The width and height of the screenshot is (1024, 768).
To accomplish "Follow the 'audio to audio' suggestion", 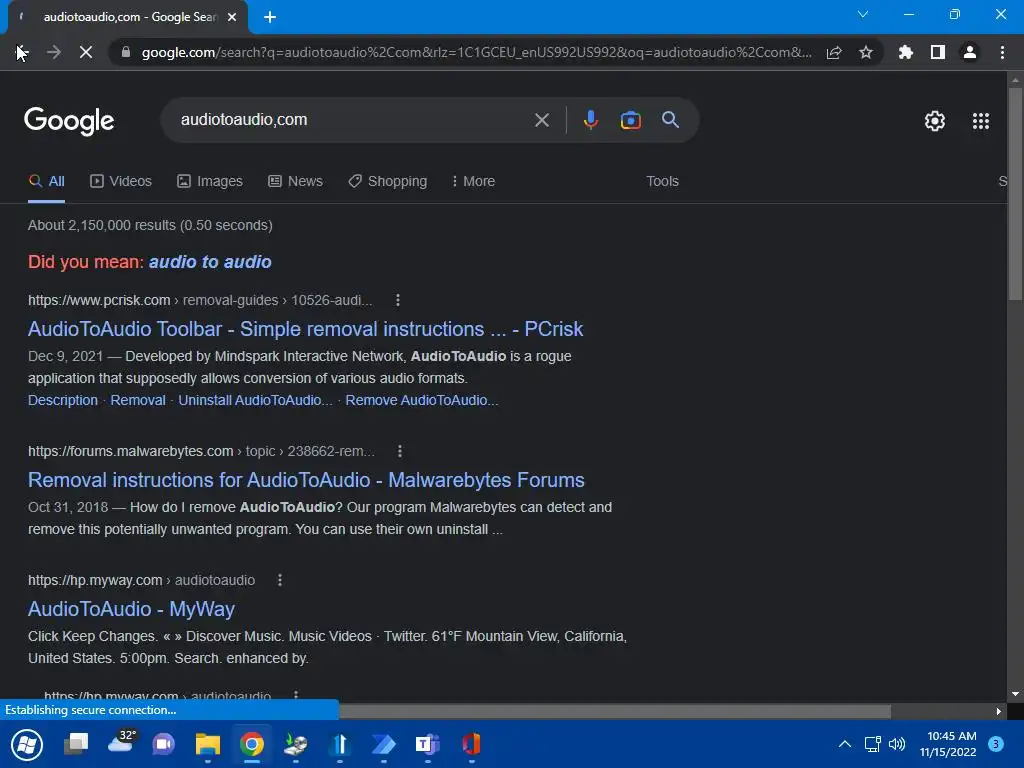I will [210, 262].
